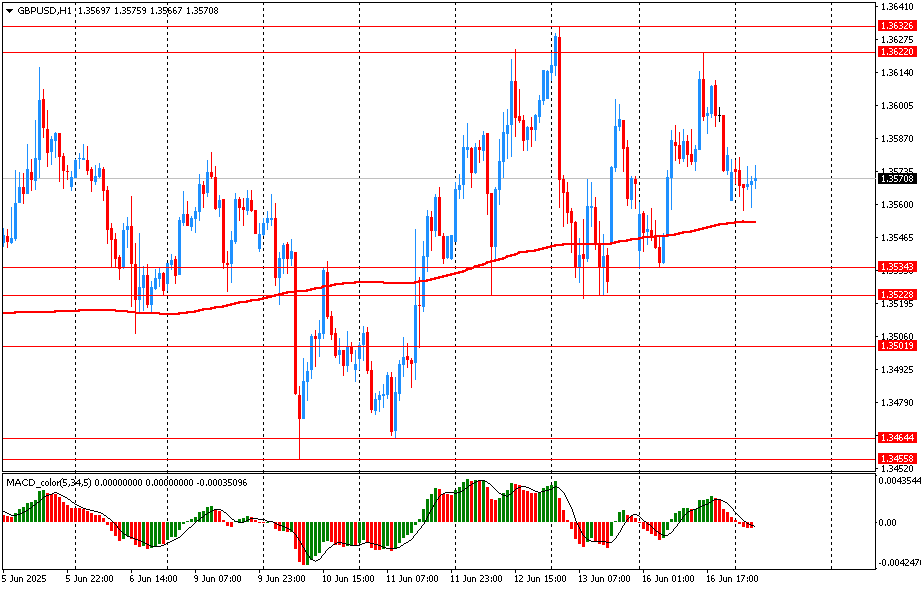
Task: Select the 9 Jun 07:00 time label
Action: (217, 578)
